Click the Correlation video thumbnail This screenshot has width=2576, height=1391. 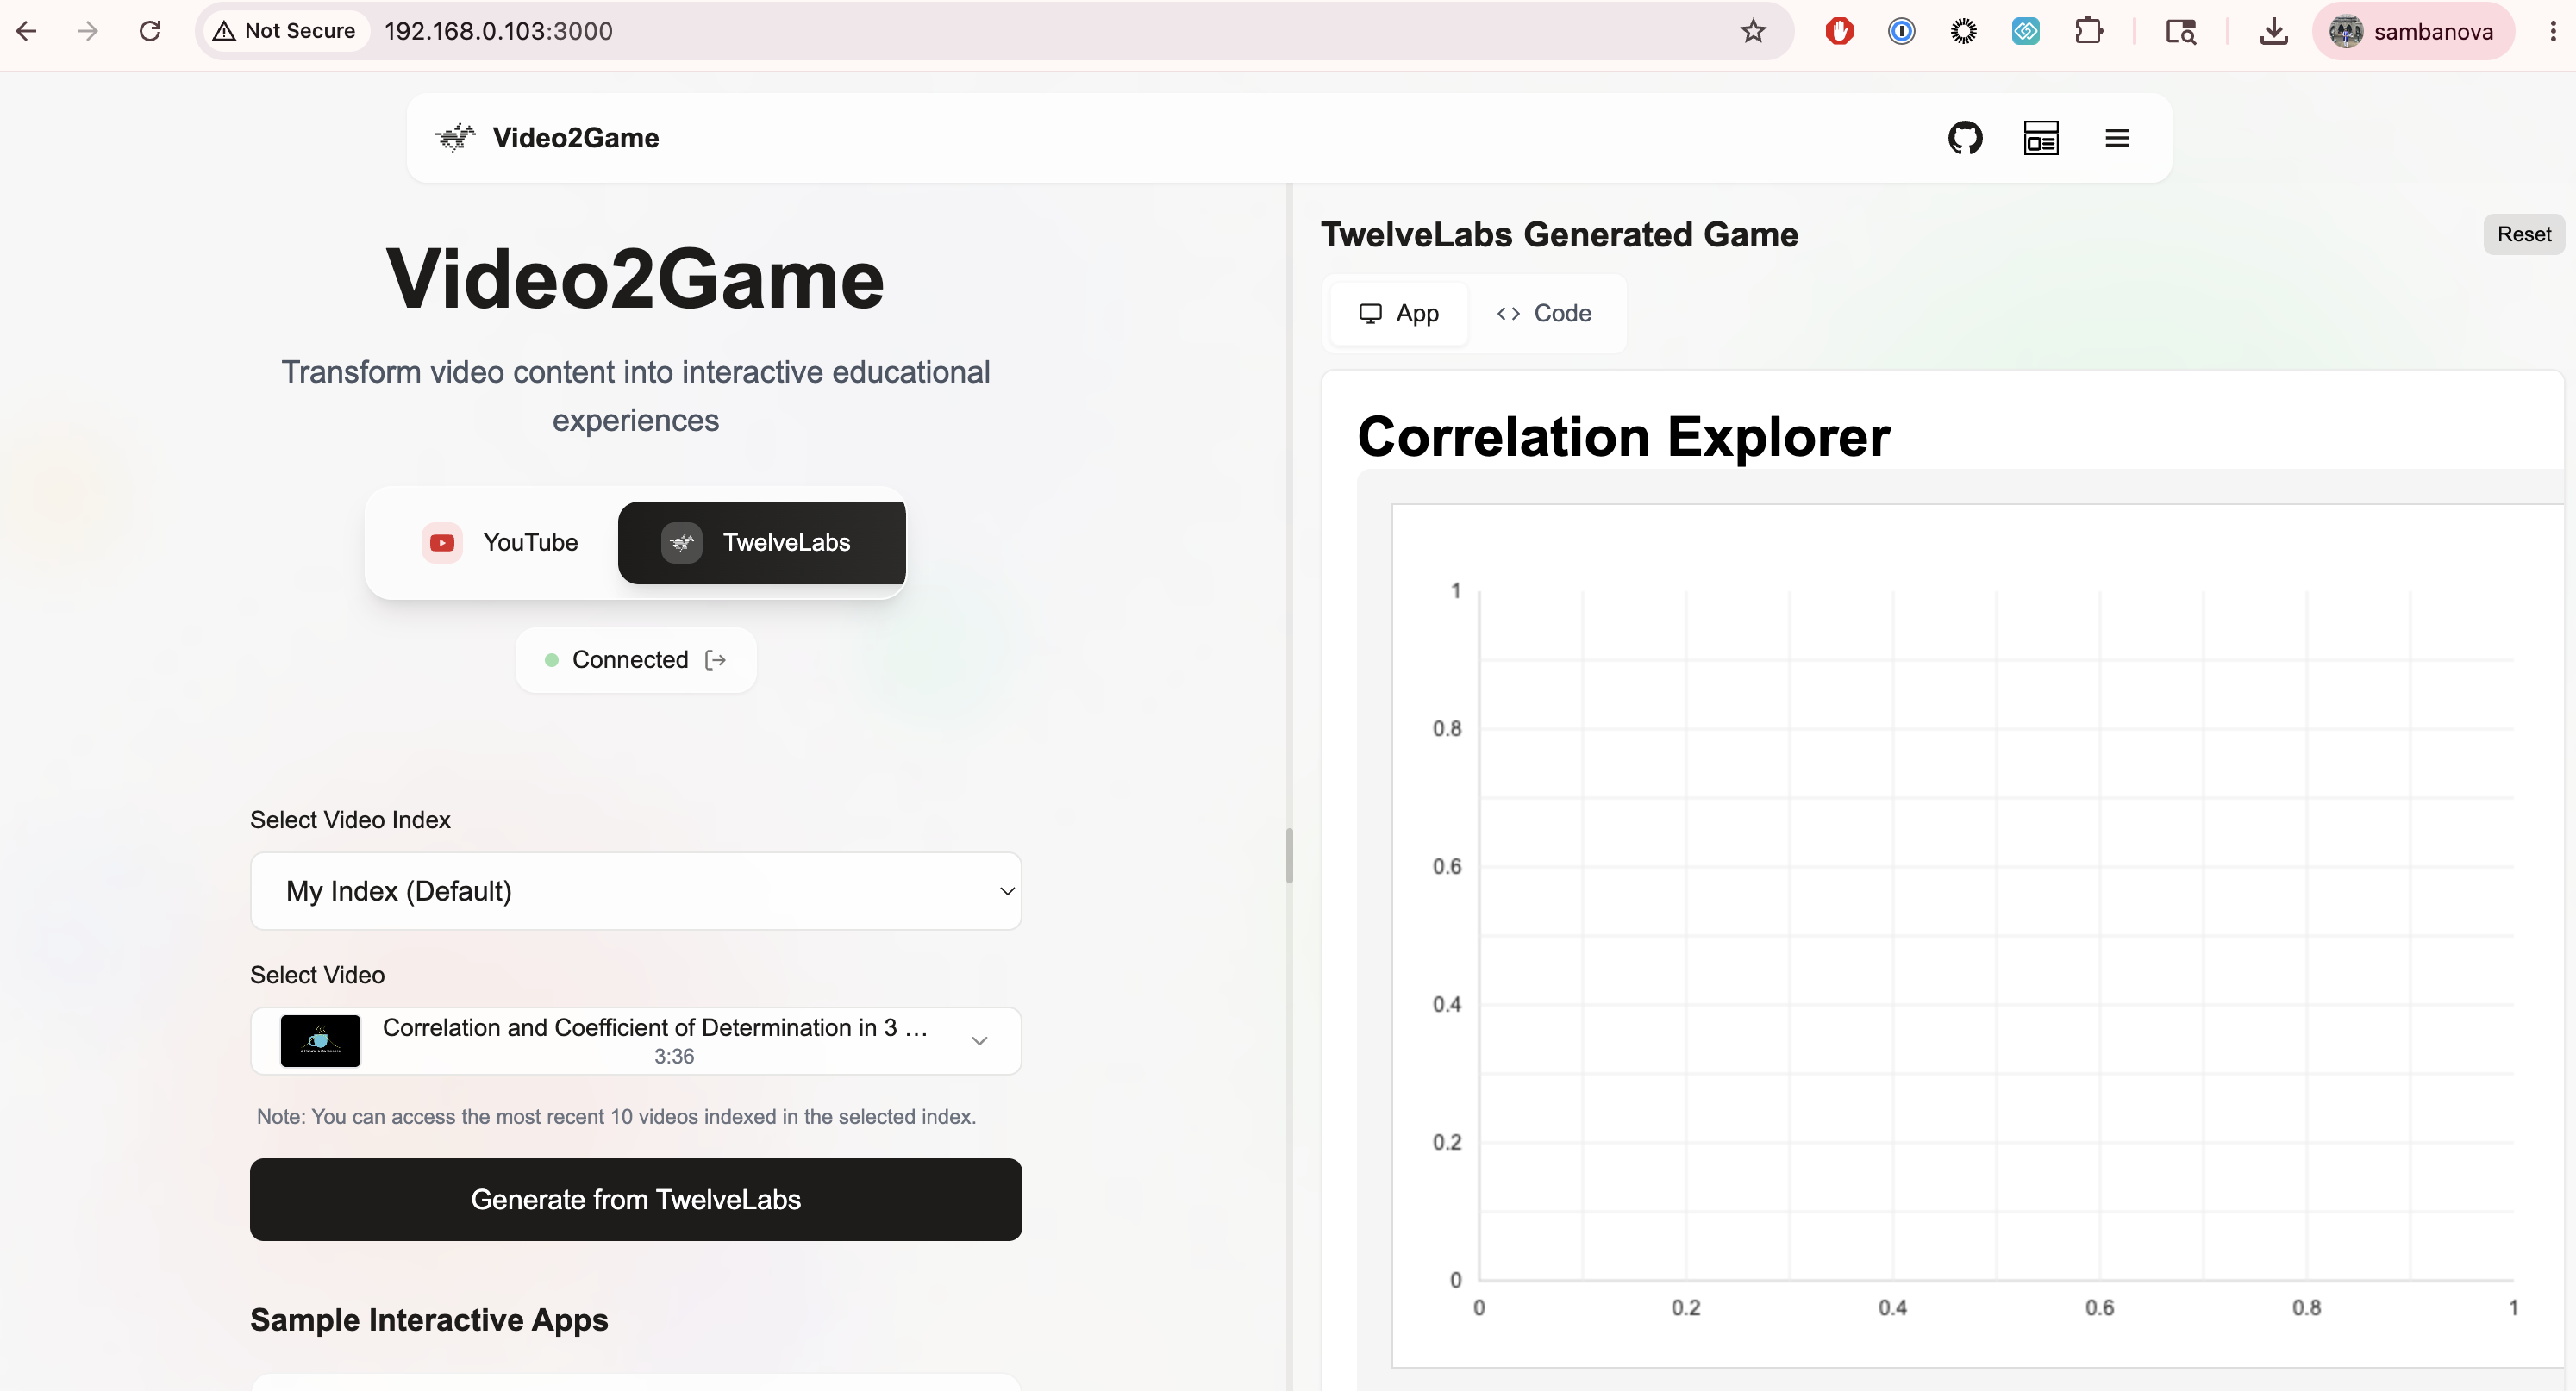[x=320, y=1041]
